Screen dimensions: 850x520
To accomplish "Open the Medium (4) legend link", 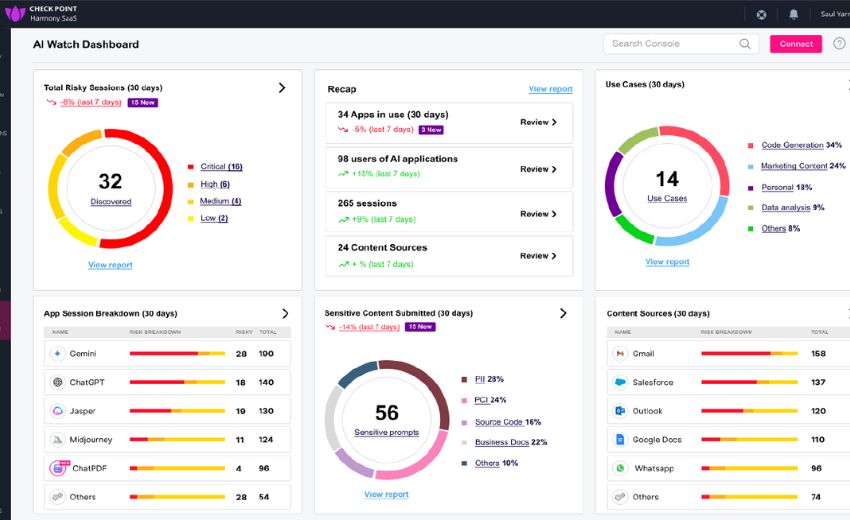I will click(220, 201).
